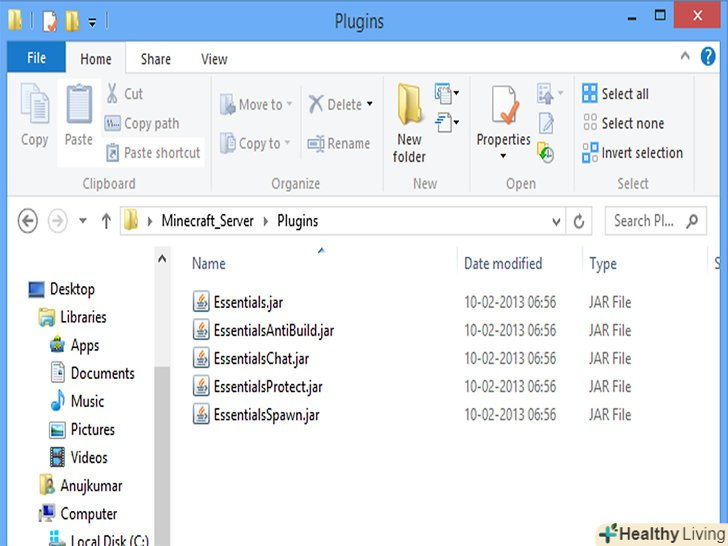Click the Edit icon in the Open group
This screenshot has height=546, width=728.
coord(546,124)
